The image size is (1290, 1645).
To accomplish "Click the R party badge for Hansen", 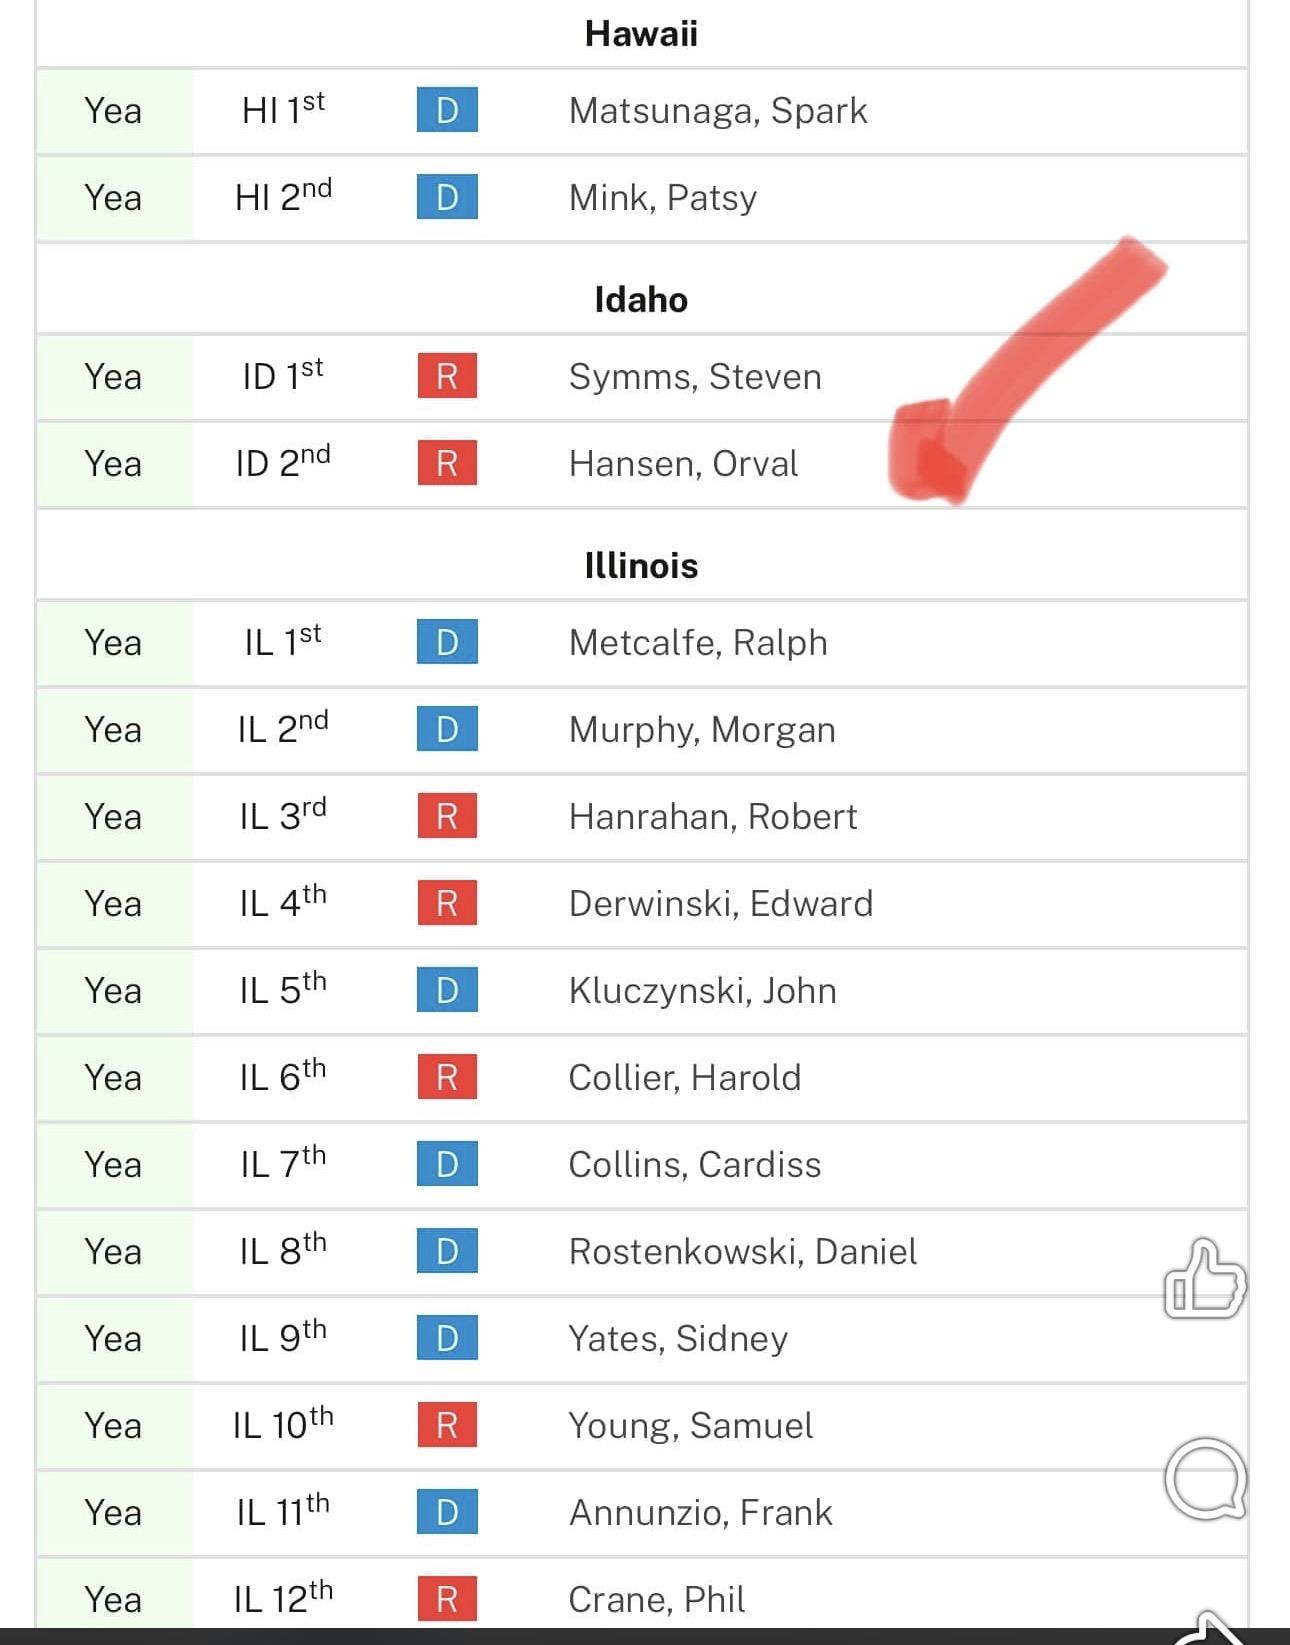I will (x=447, y=463).
